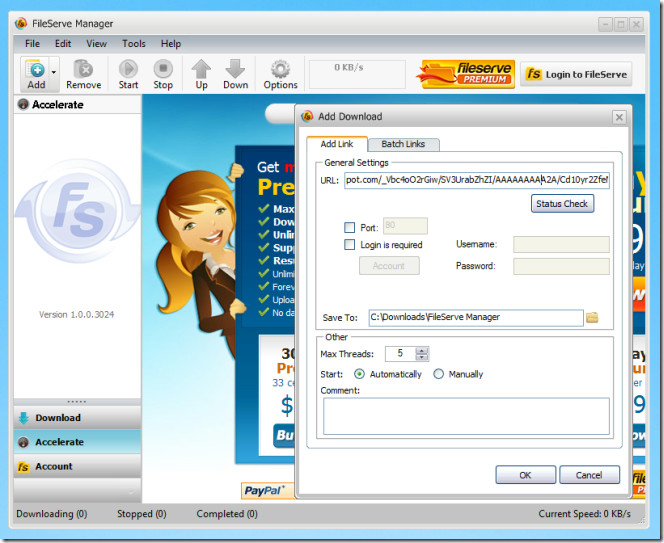Image resolution: width=664 pixels, height=543 pixels.
Task: Click the Add Download dialog title icon
Action: pyautogui.click(x=307, y=116)
